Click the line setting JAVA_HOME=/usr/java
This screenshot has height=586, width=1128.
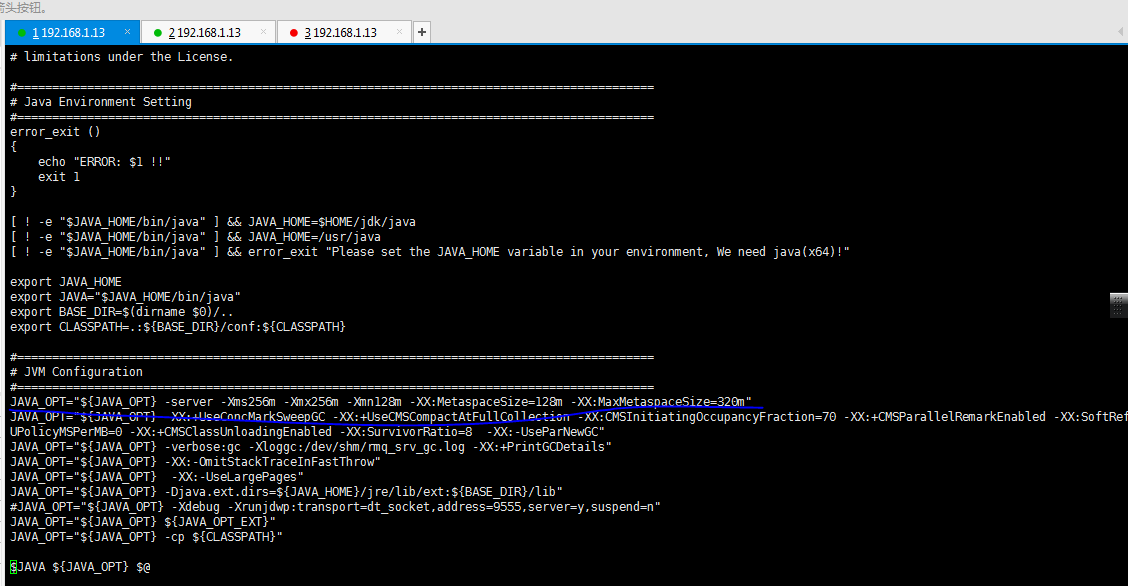[x=196, y=237]
